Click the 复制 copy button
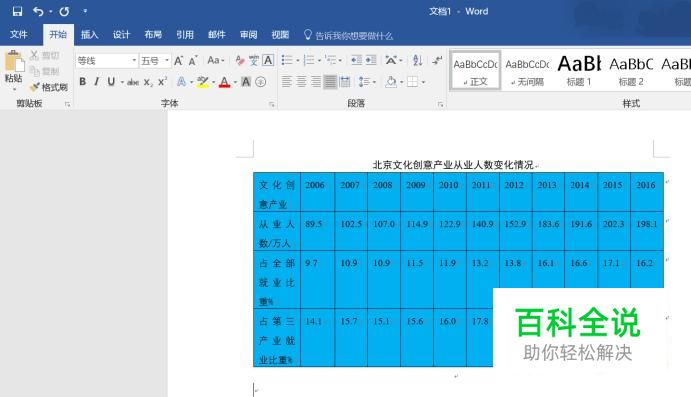691x397 pixels. [44, 71]
